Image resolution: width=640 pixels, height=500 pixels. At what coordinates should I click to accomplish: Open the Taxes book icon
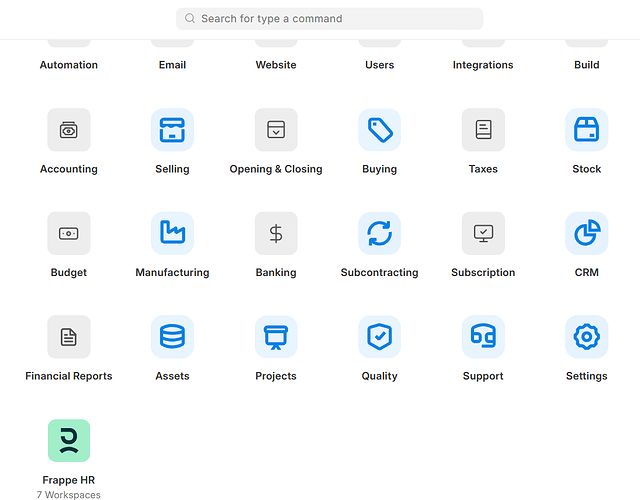[x=483, y=130]
